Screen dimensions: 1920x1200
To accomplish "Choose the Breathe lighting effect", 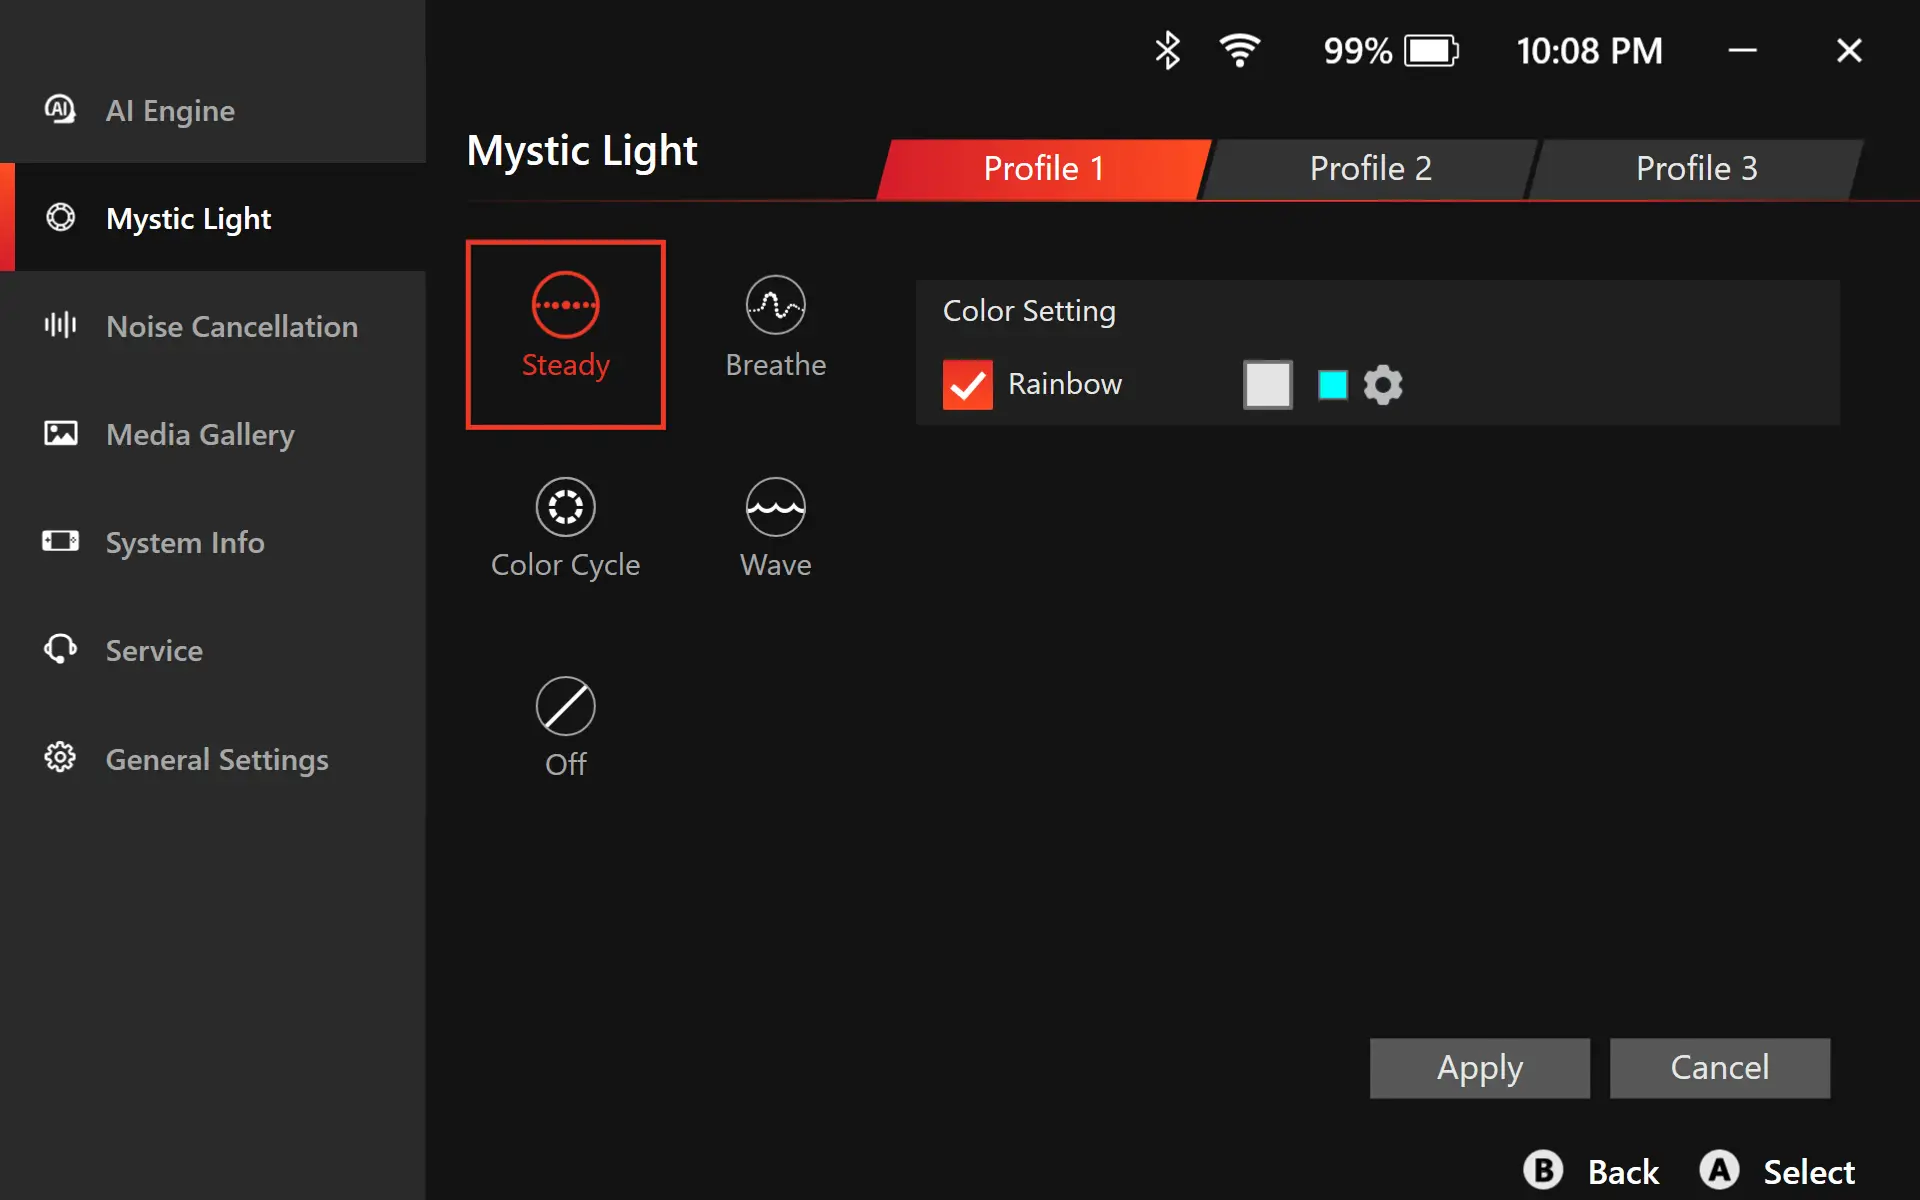I will [x=775, y=306].
